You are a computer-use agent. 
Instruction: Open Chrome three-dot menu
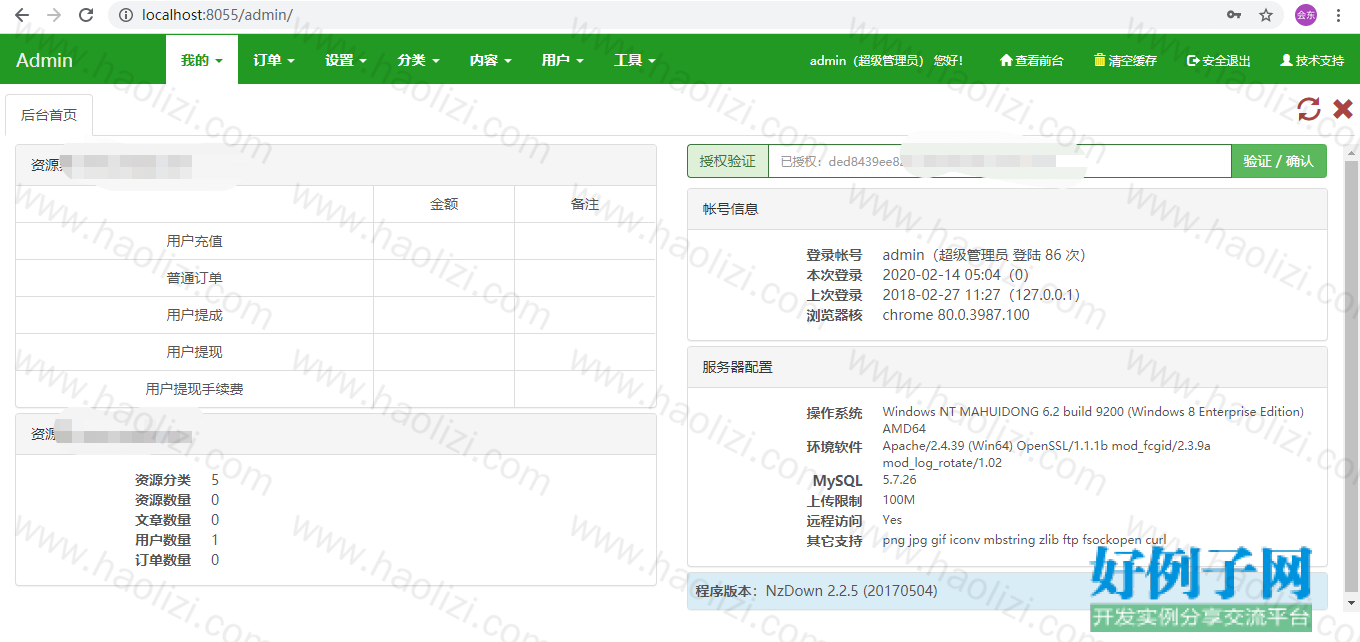[x=1339, y=15]
